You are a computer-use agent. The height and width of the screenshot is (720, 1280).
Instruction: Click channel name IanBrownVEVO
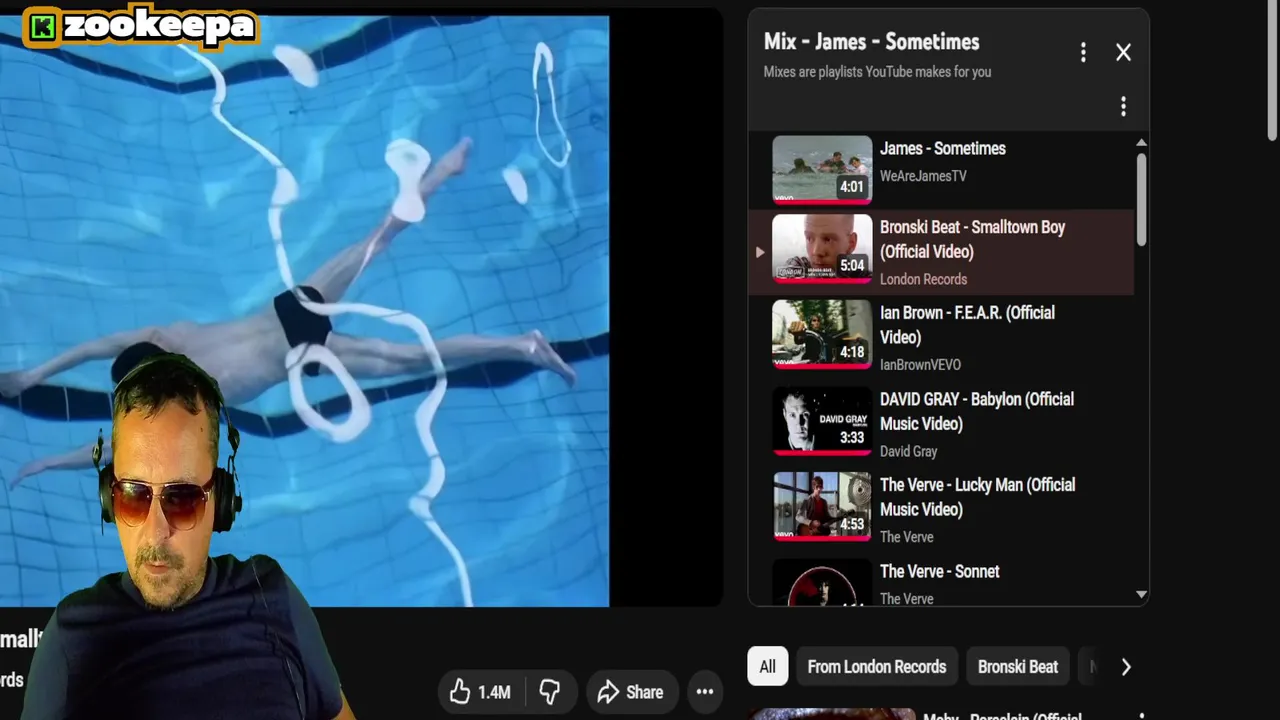(920, 365)
